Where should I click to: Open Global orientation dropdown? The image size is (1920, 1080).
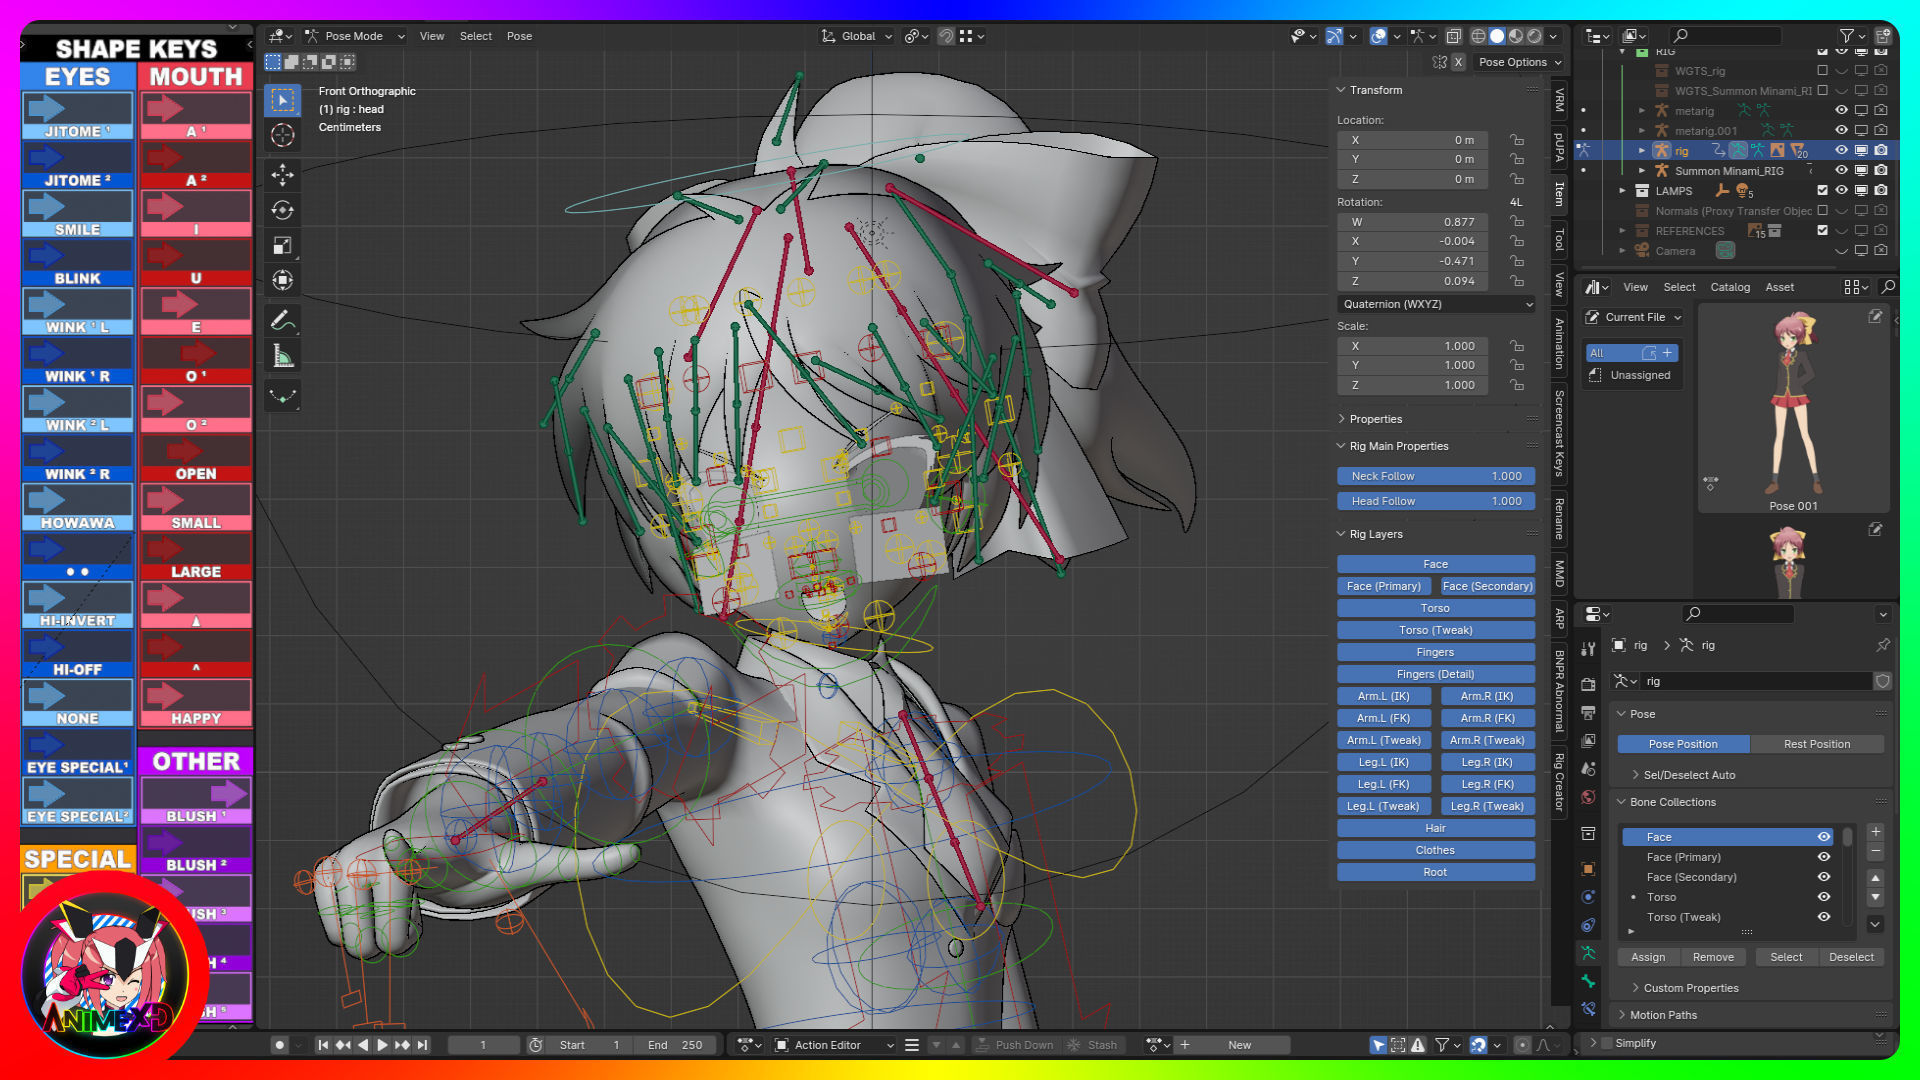(x=856, y=36)
